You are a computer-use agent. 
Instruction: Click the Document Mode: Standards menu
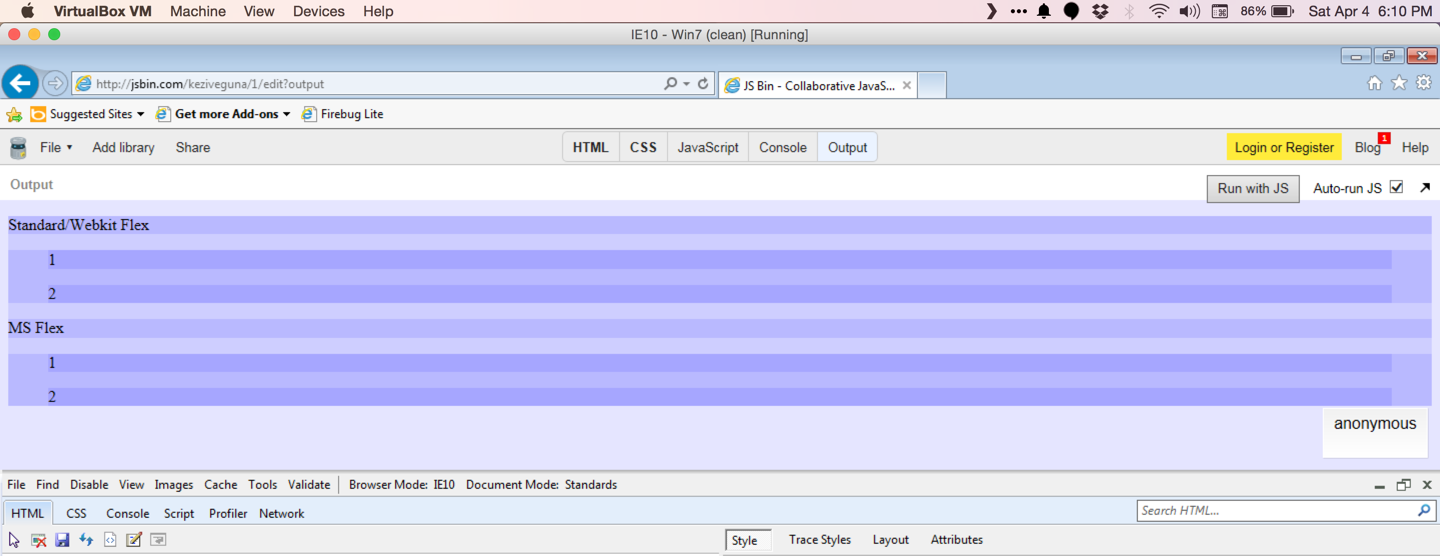tap(541, 485)
